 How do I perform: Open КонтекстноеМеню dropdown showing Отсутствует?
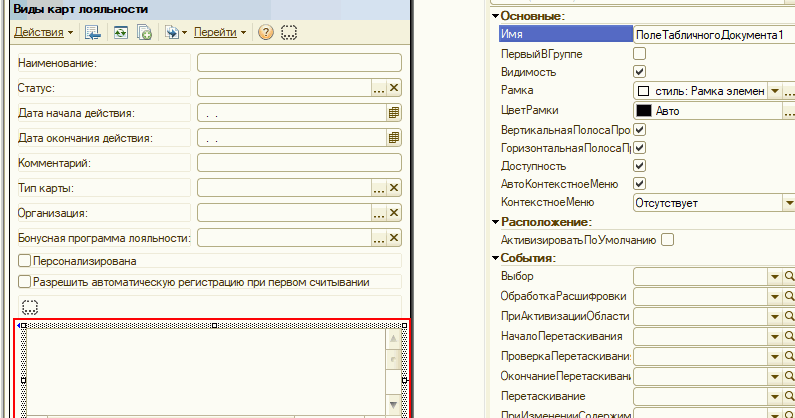click(788, 203)
